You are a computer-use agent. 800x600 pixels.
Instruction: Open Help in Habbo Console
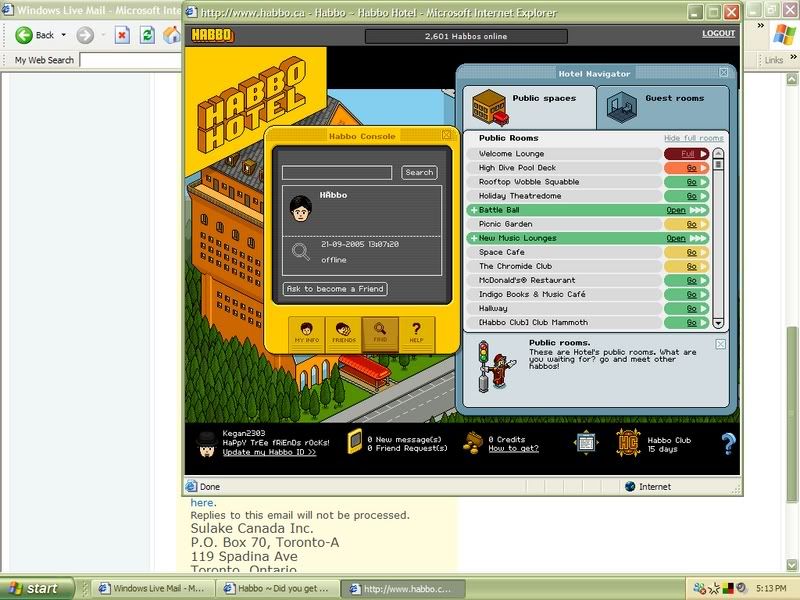point(417,333)
